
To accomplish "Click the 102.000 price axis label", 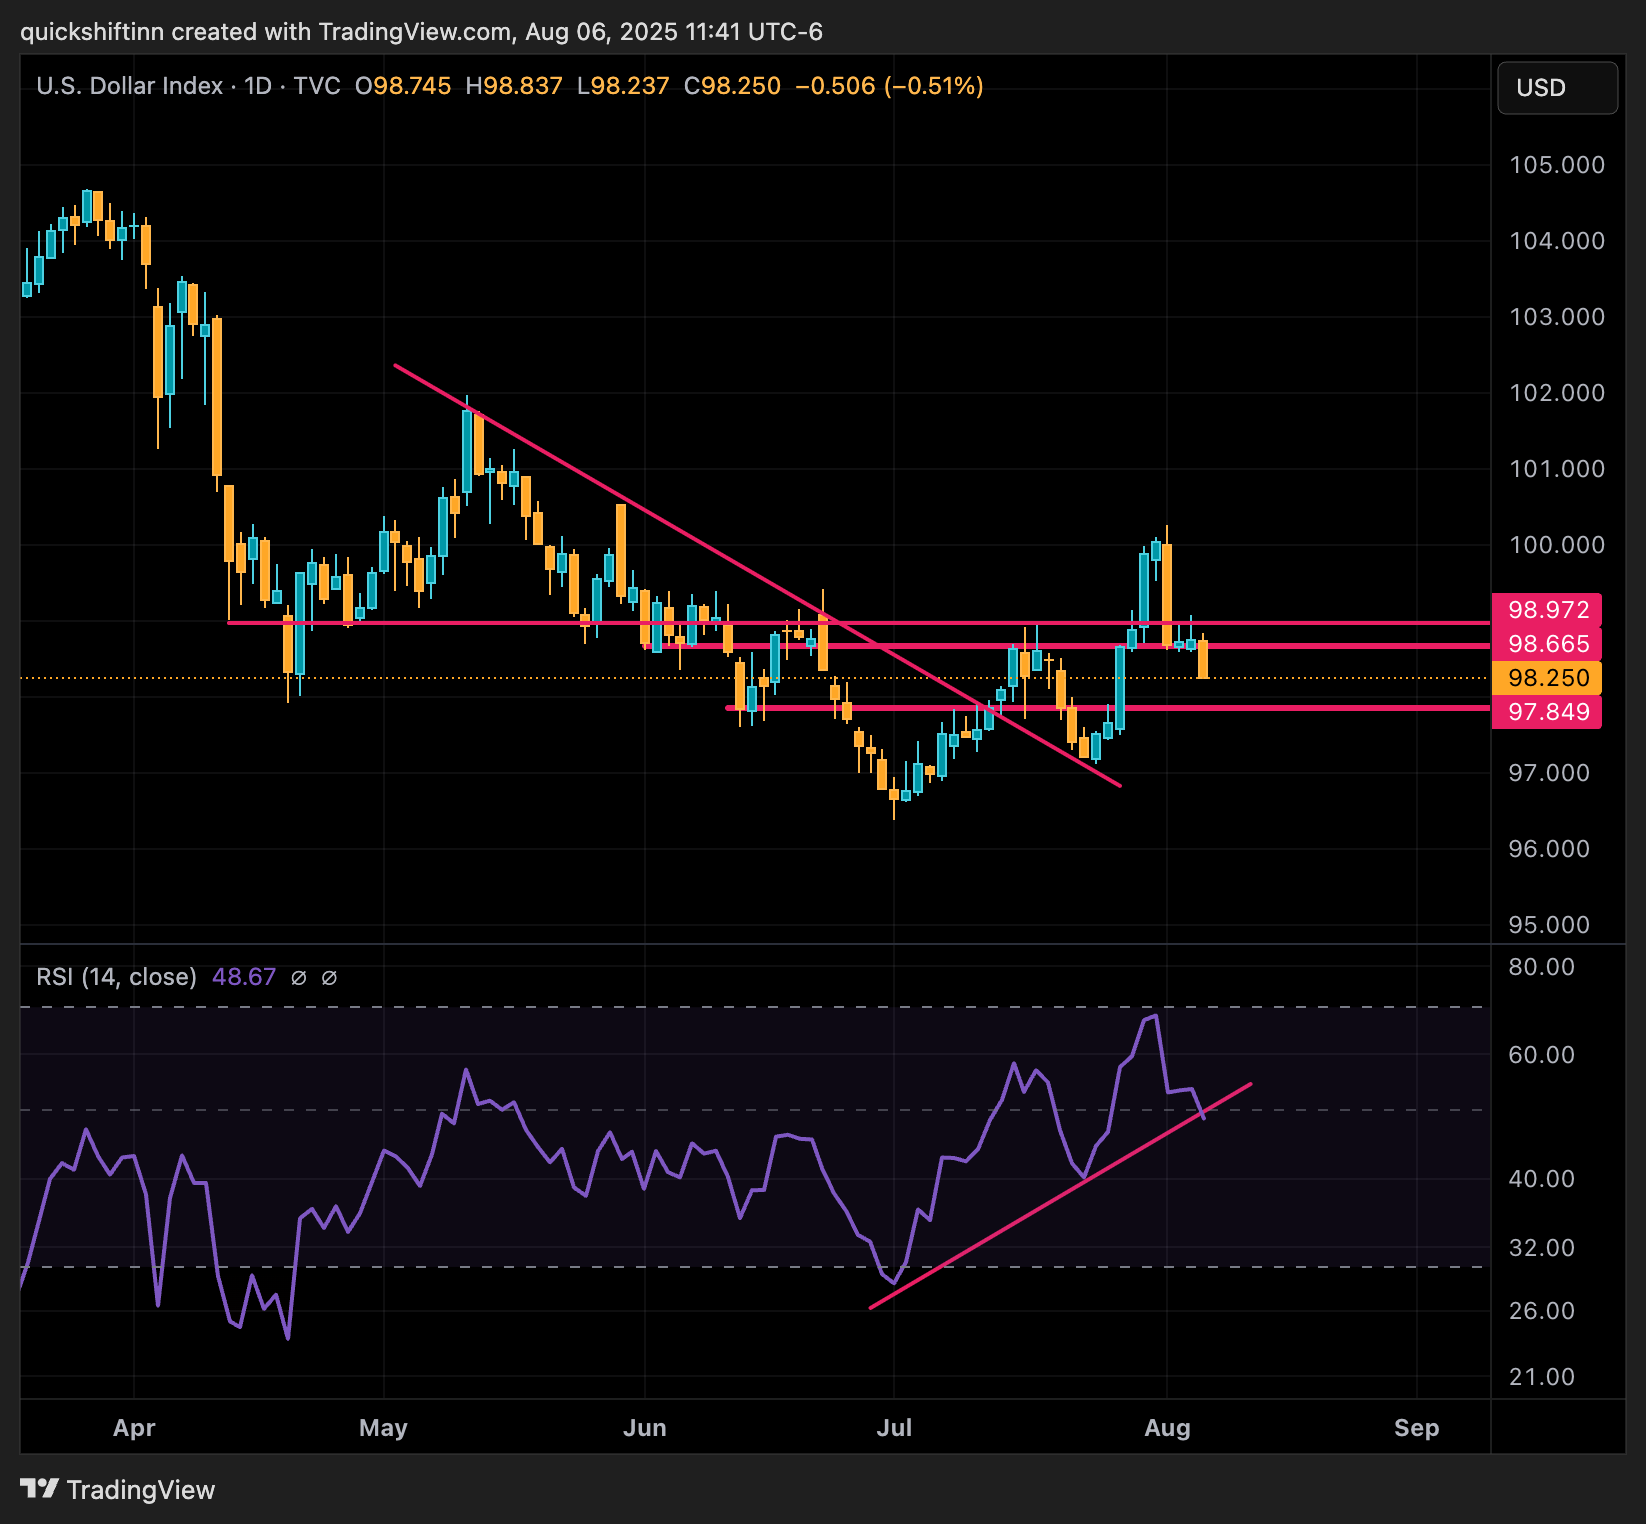I will tap(1557, 393).
